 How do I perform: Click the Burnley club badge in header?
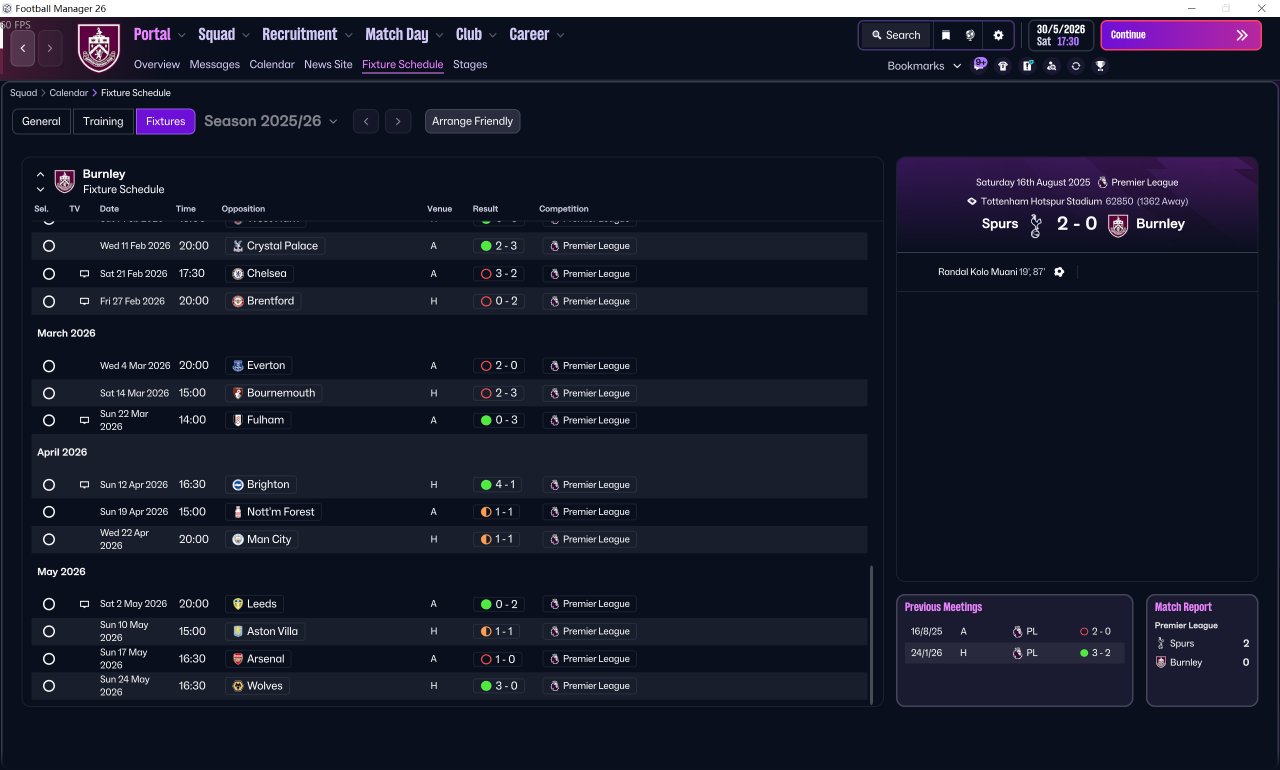click(x=98, y=48)
